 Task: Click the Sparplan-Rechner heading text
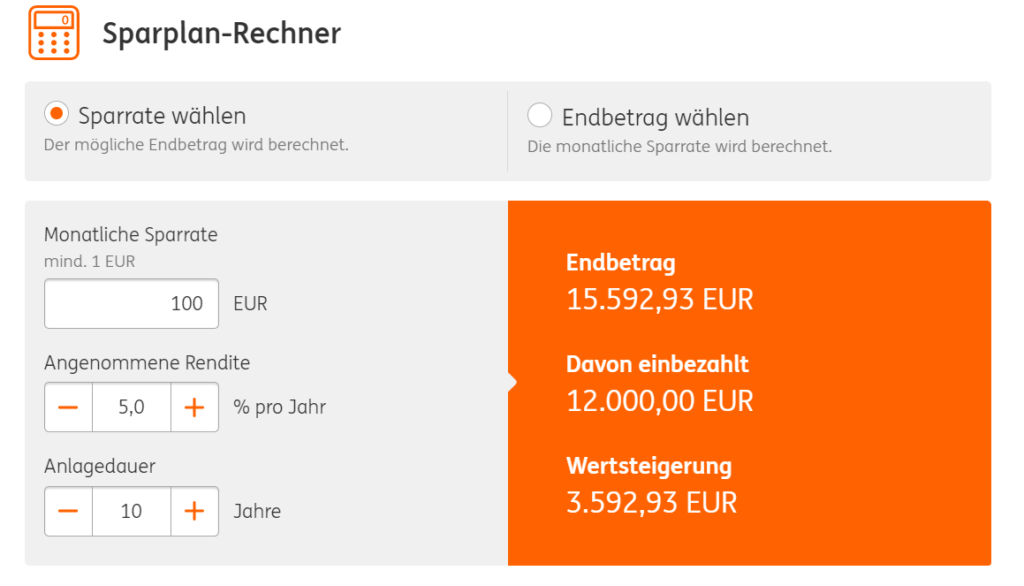pyautogui.click(x=220, y=32)
